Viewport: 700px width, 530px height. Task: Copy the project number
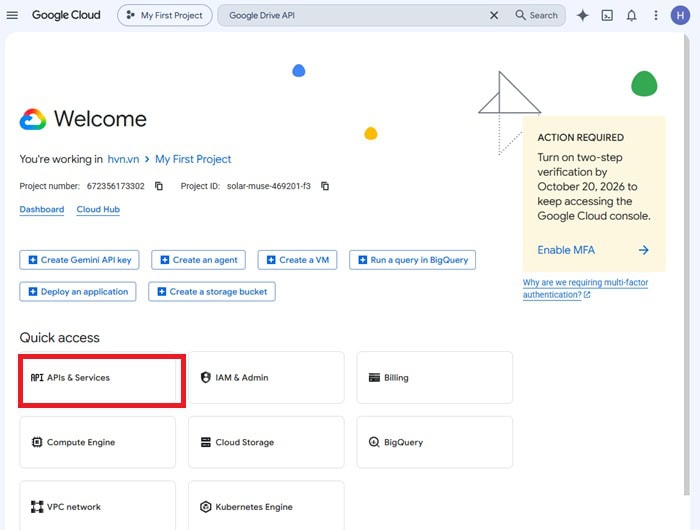pyautogui.click(x=159, y=186)
